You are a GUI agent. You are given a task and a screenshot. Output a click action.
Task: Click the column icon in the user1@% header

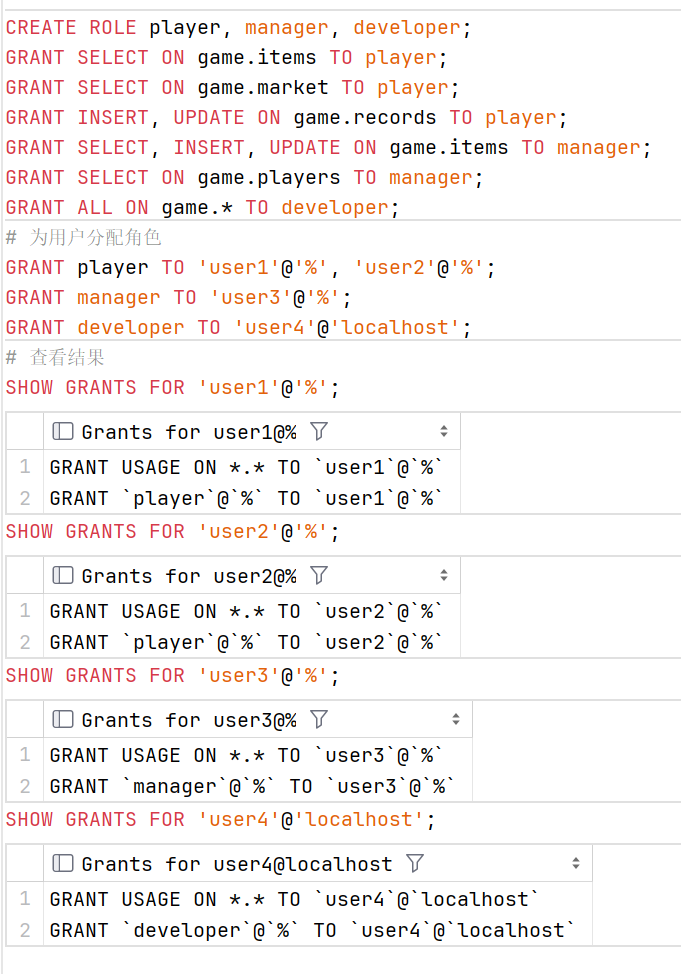(x=63, y=431)
